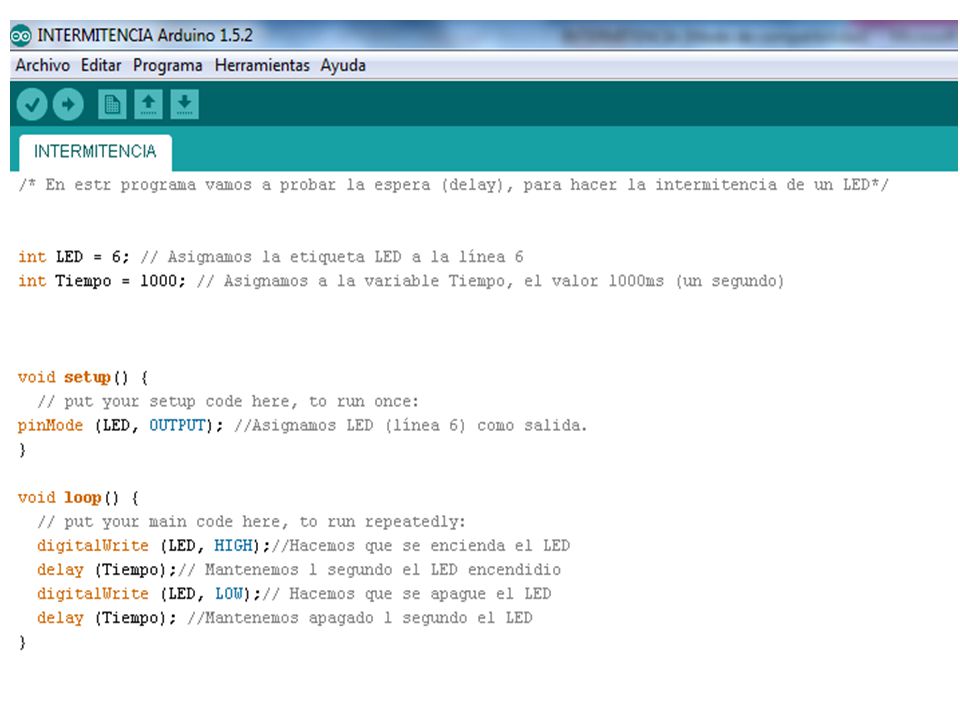Click the 'void loop()' line
This screenshot has height=720, width=960.
tap(78, 498)
